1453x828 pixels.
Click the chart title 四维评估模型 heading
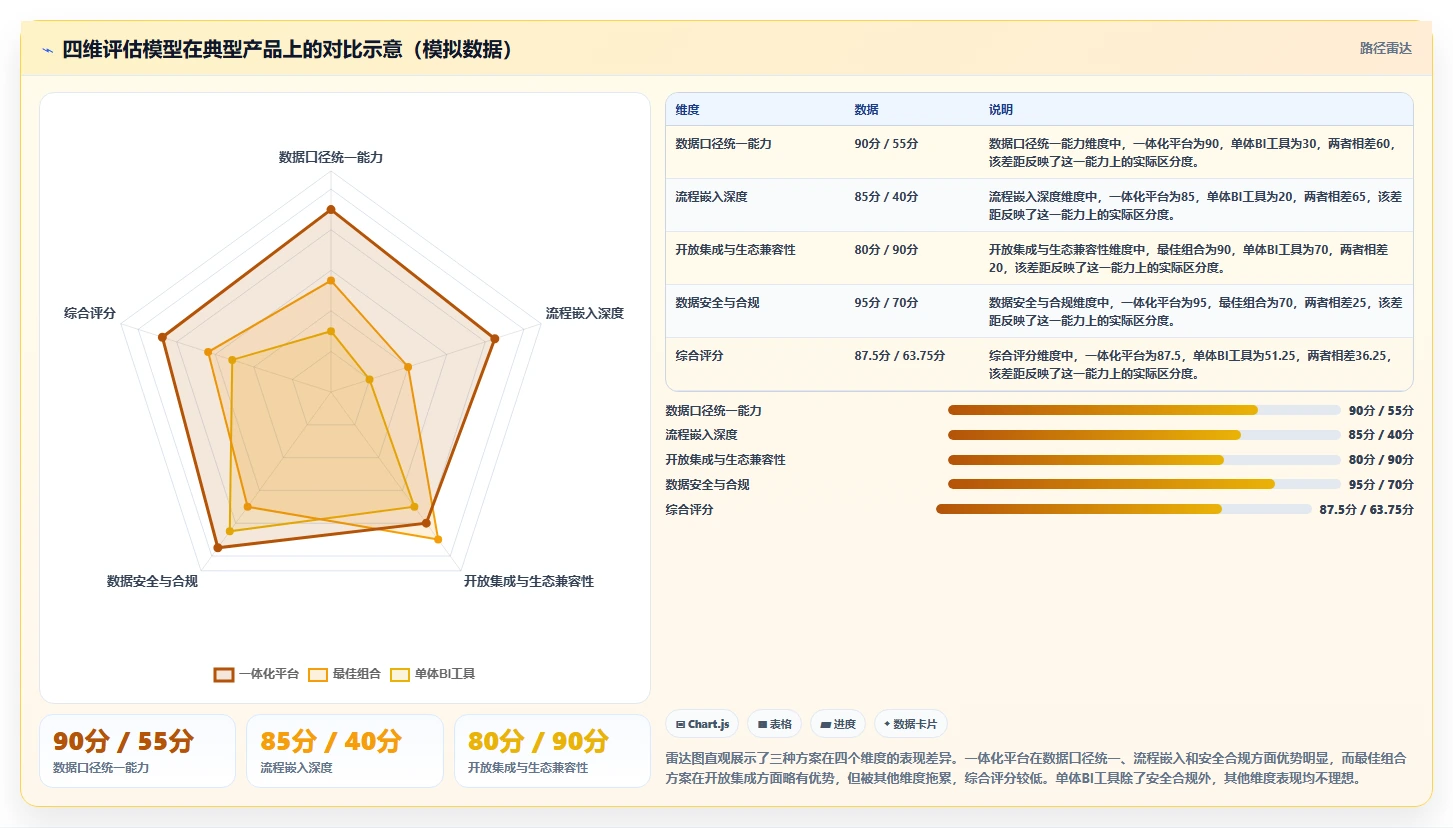click(x=288, y=50)
